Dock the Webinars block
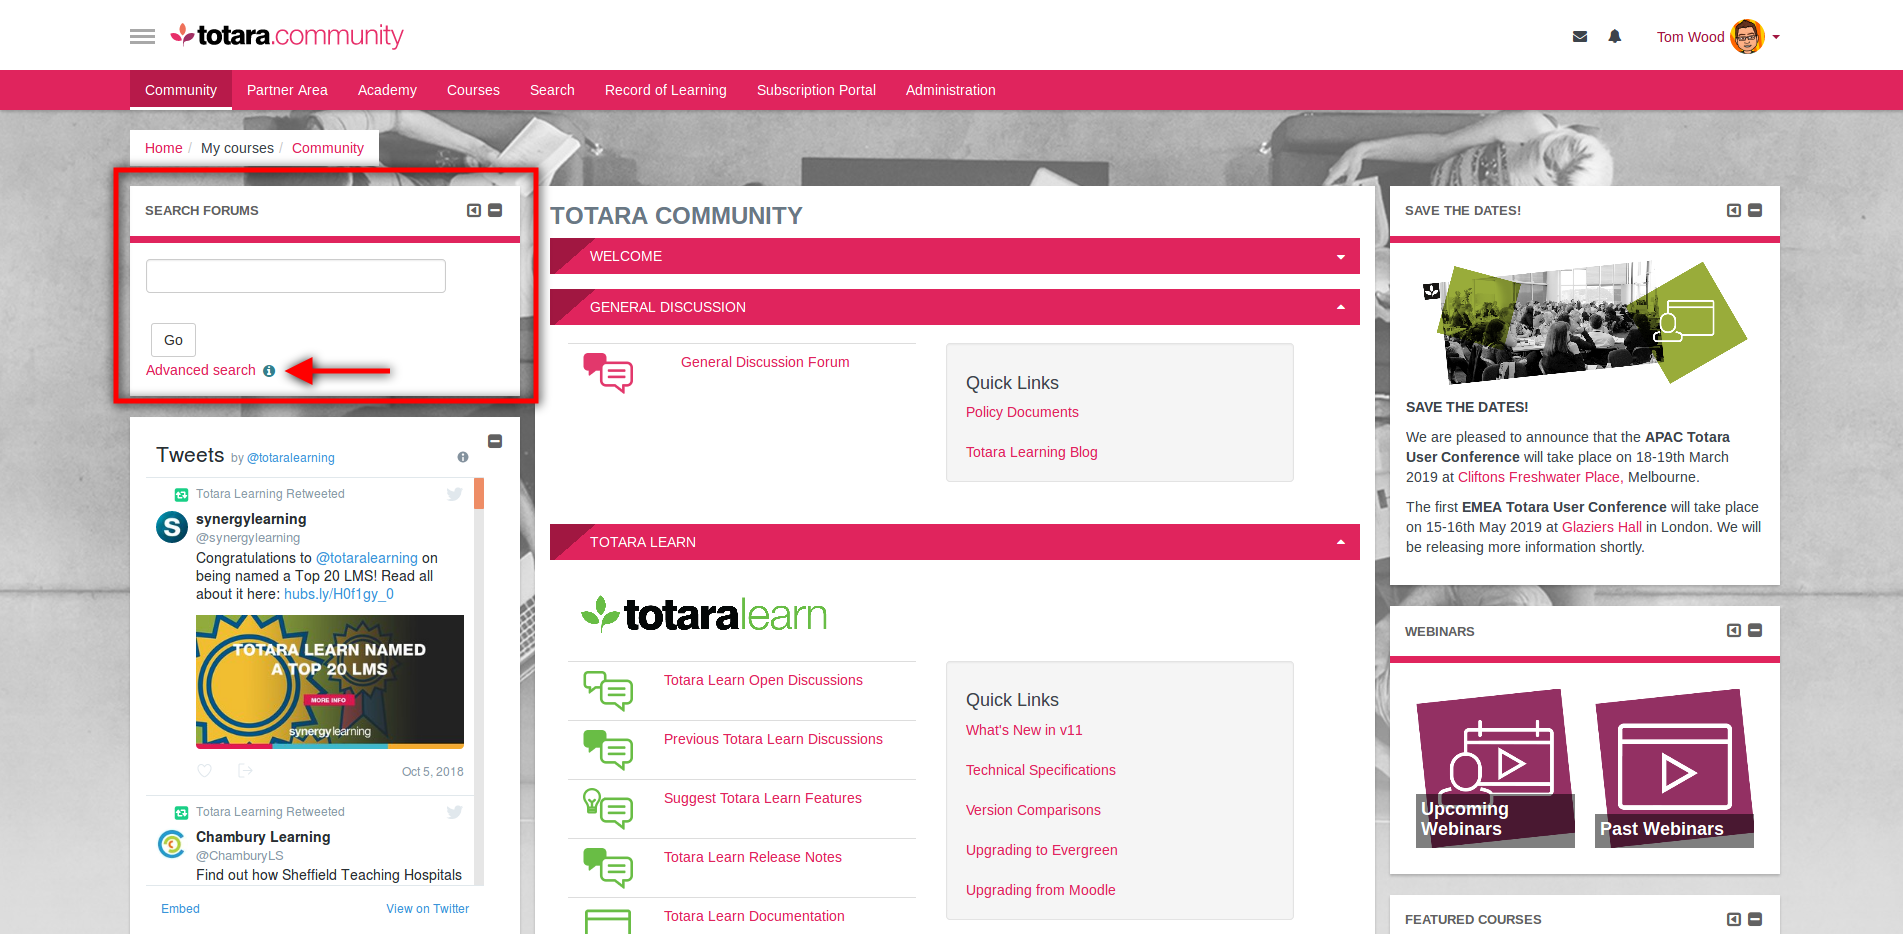The image size is (1903, 934). (x=1734, y=630)
